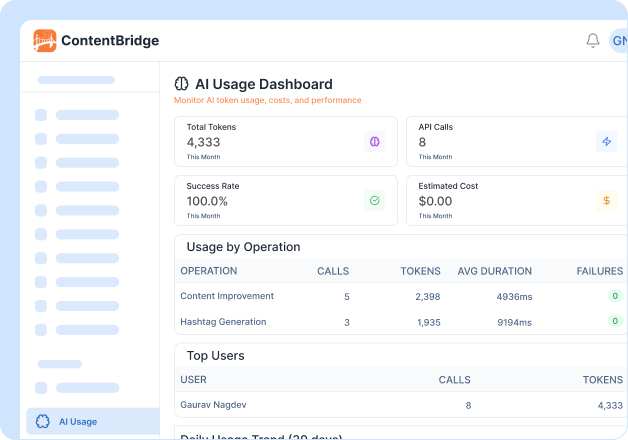The height and width of the screenshot is (440, 628).
Task: Click the 9194ms duration cell
Action: (514, 322)
